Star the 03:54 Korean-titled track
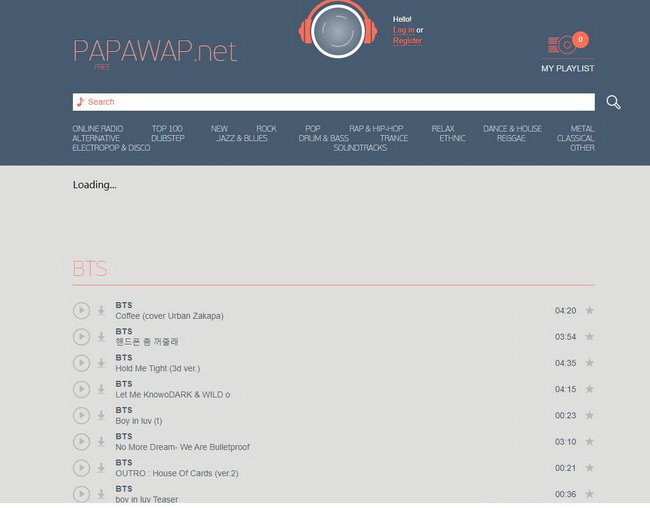Screen dimensions: 650x508 point(589,336)
